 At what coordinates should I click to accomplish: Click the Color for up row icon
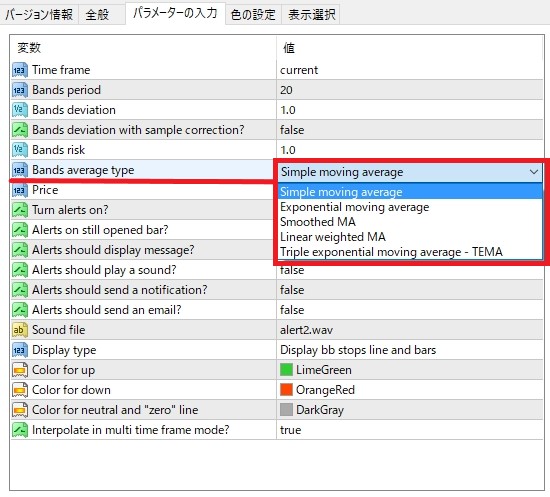(20, 370)
